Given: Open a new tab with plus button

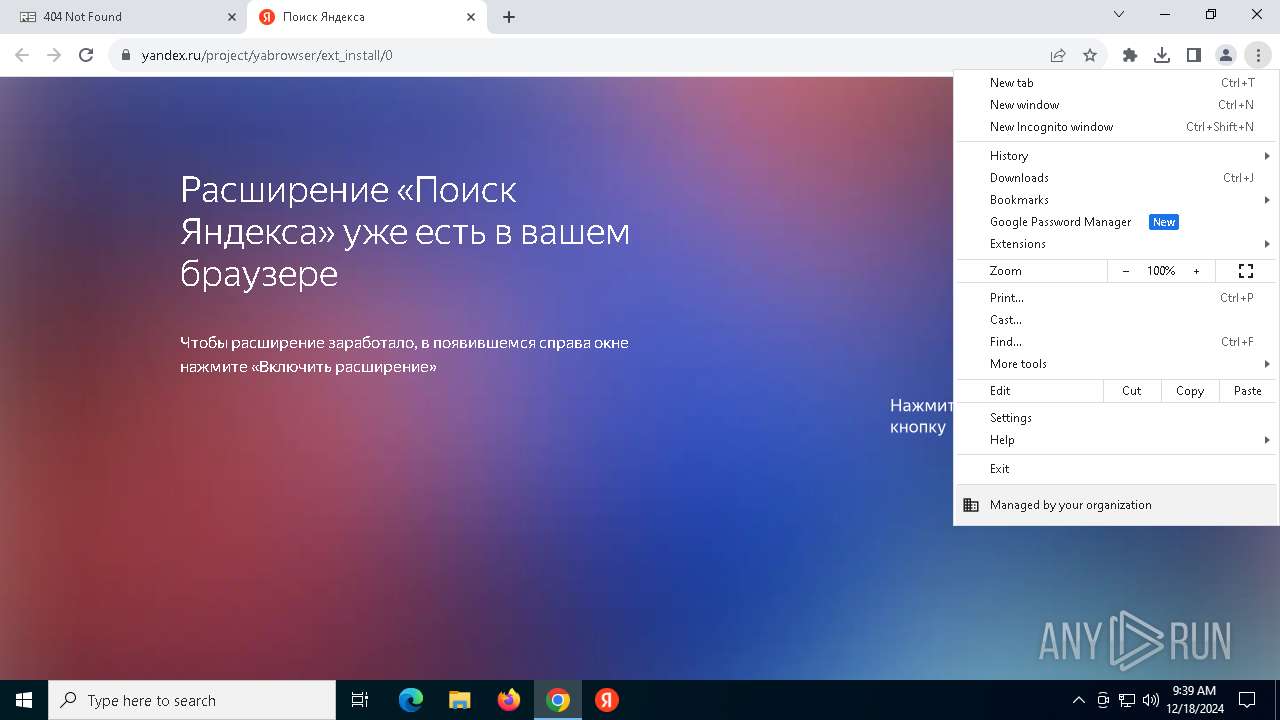Looking at the screenshot, I should (509, 17).
